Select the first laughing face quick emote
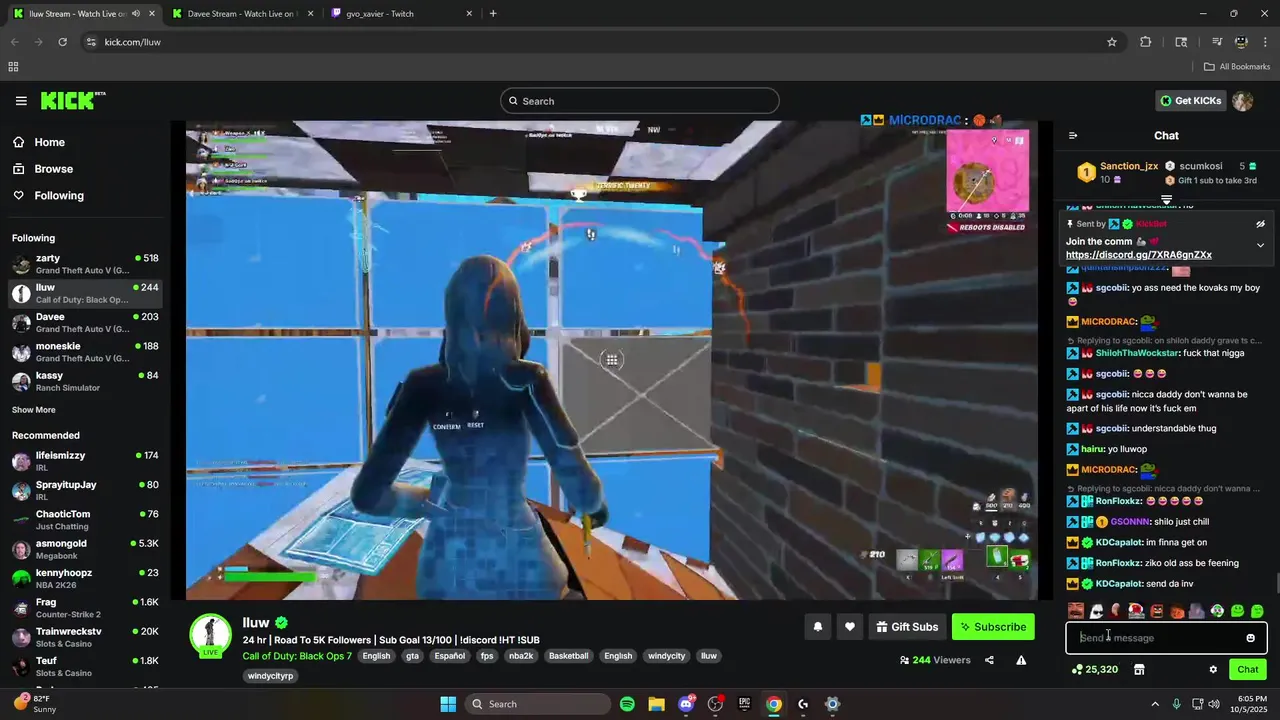 (x=1076, y=611)
